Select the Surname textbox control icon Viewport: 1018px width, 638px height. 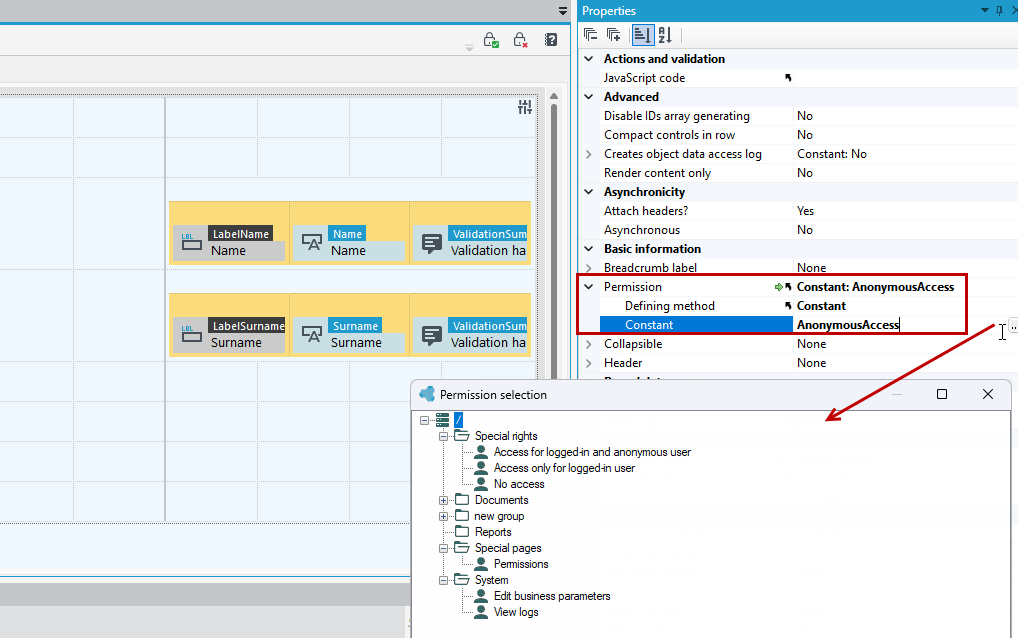(x=312, y=334)
